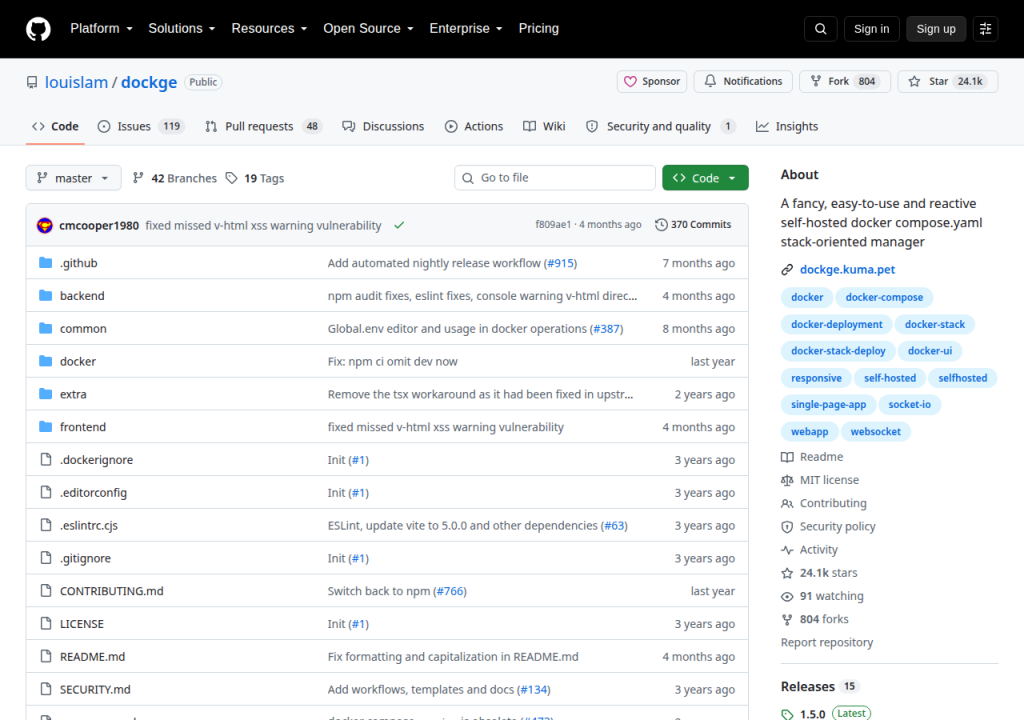Click the f809ae1 commit hash

click(x=553, y=225)
